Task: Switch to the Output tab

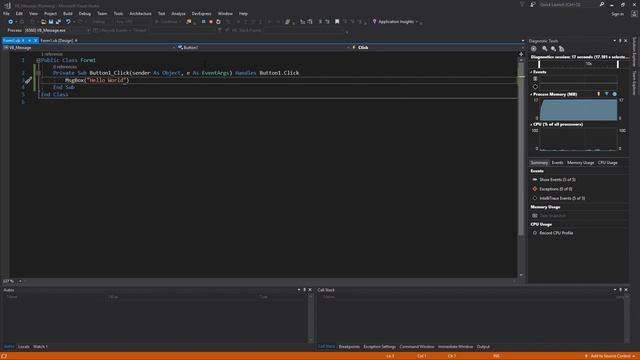Action: click(x=483, y=347)
